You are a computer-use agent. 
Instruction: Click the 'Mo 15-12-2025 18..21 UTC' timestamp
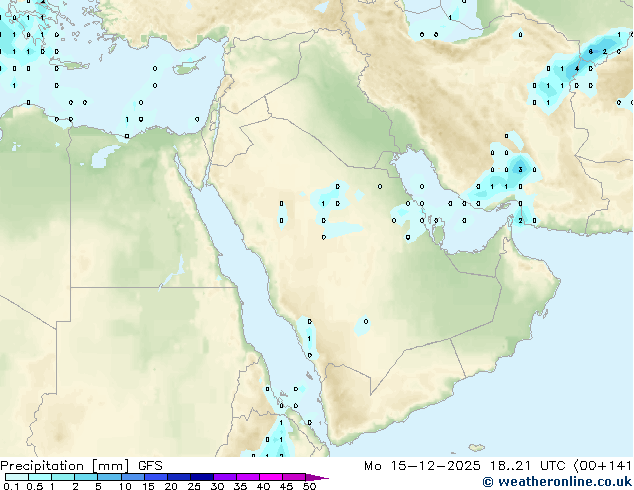(x=464, y=466)
